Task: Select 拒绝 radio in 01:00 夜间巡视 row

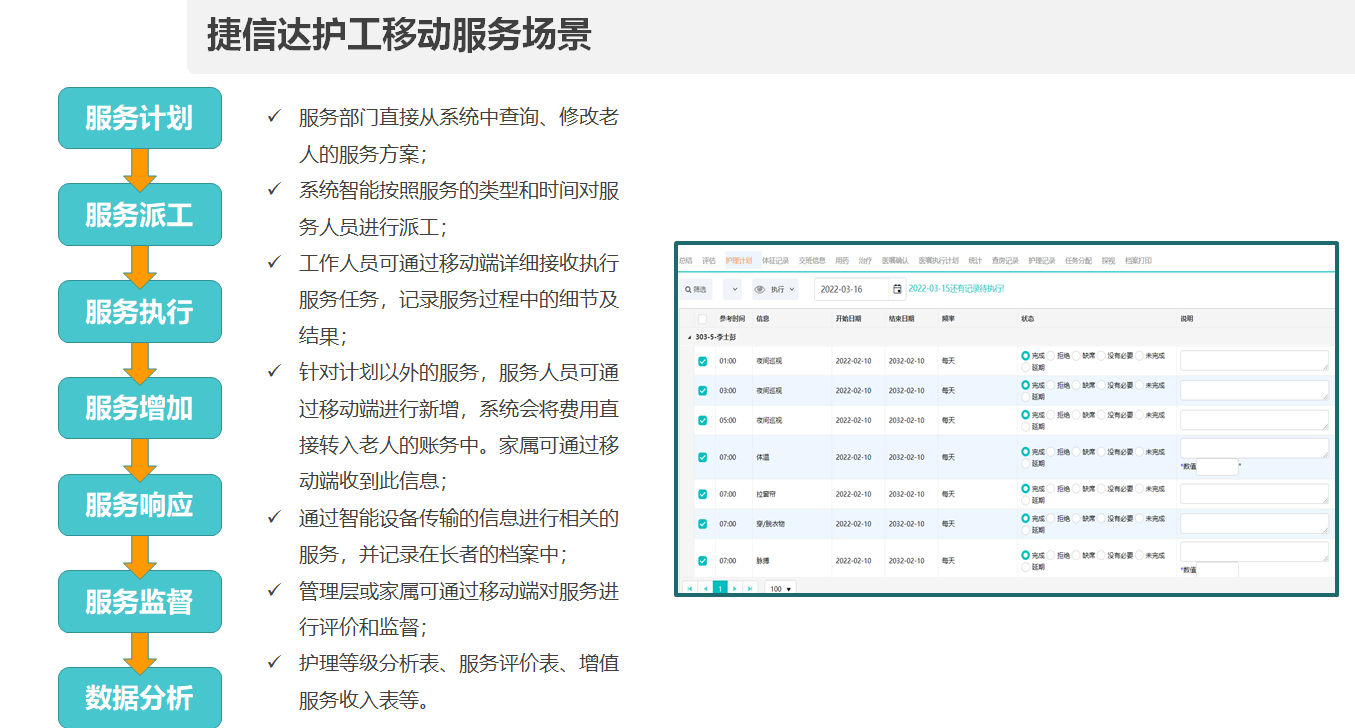Action: [x=1051, y=355]
